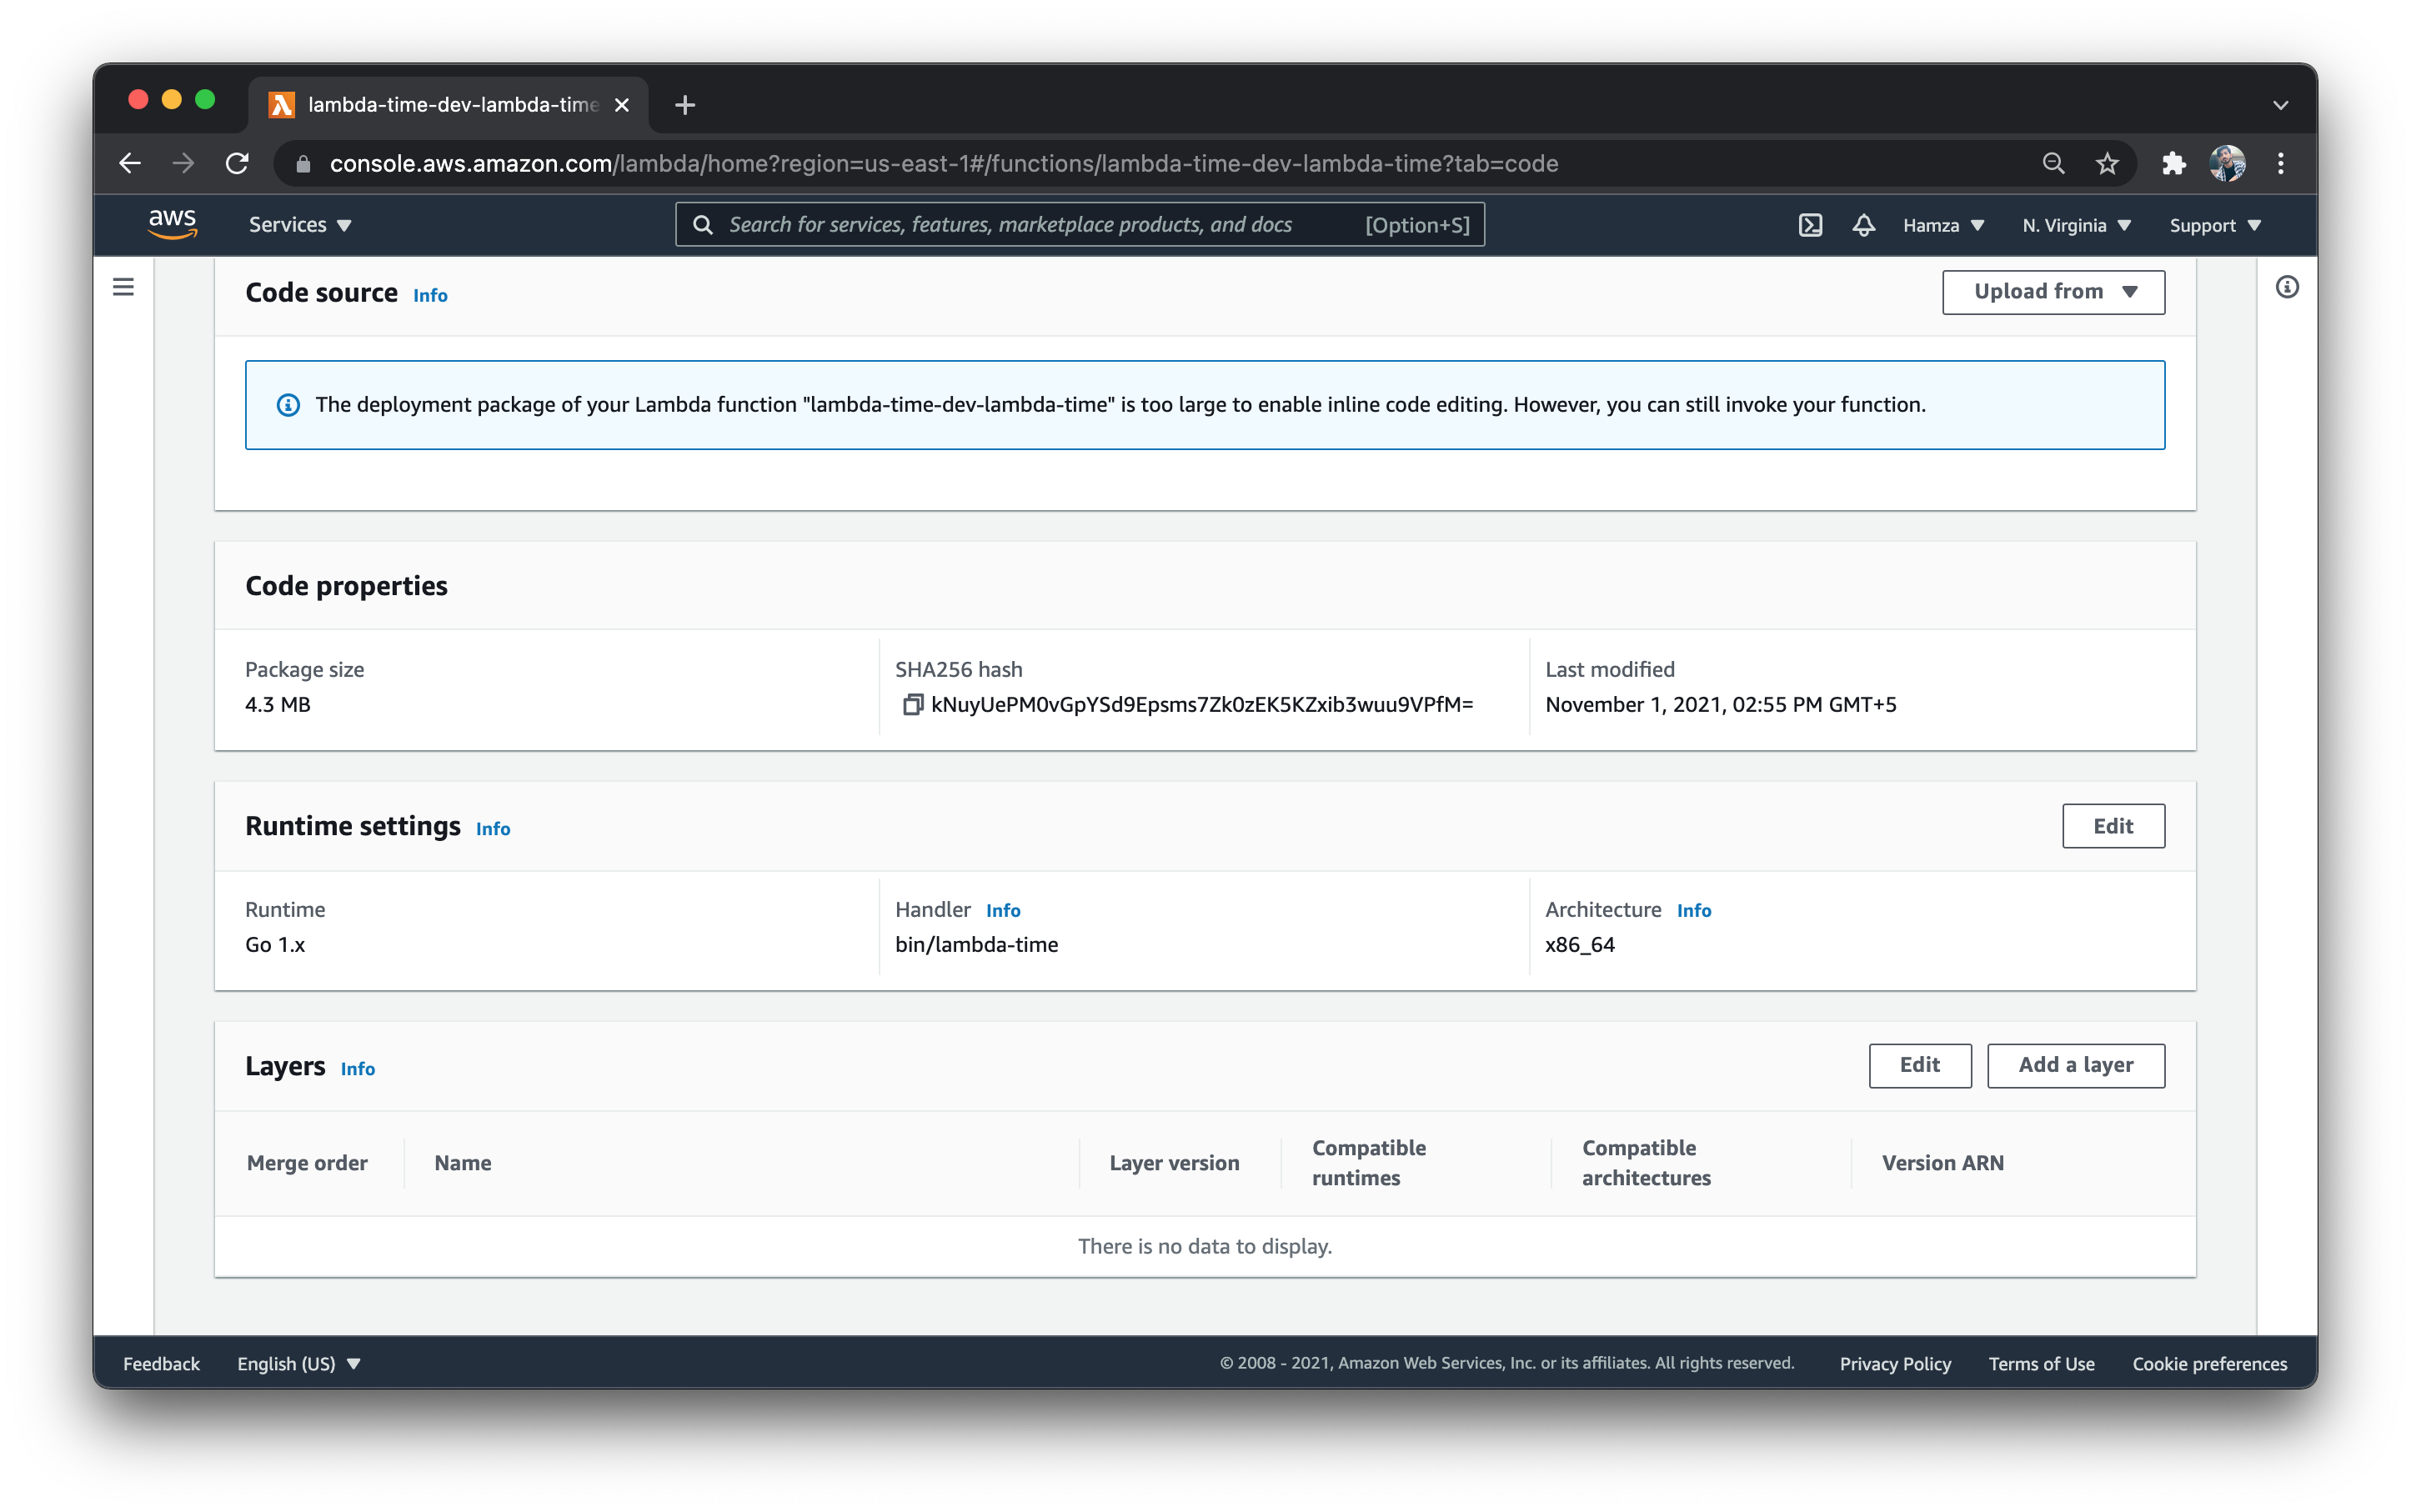Open the Hamza account dropdown
2411x1512 pixels.
click(1943, 225)
